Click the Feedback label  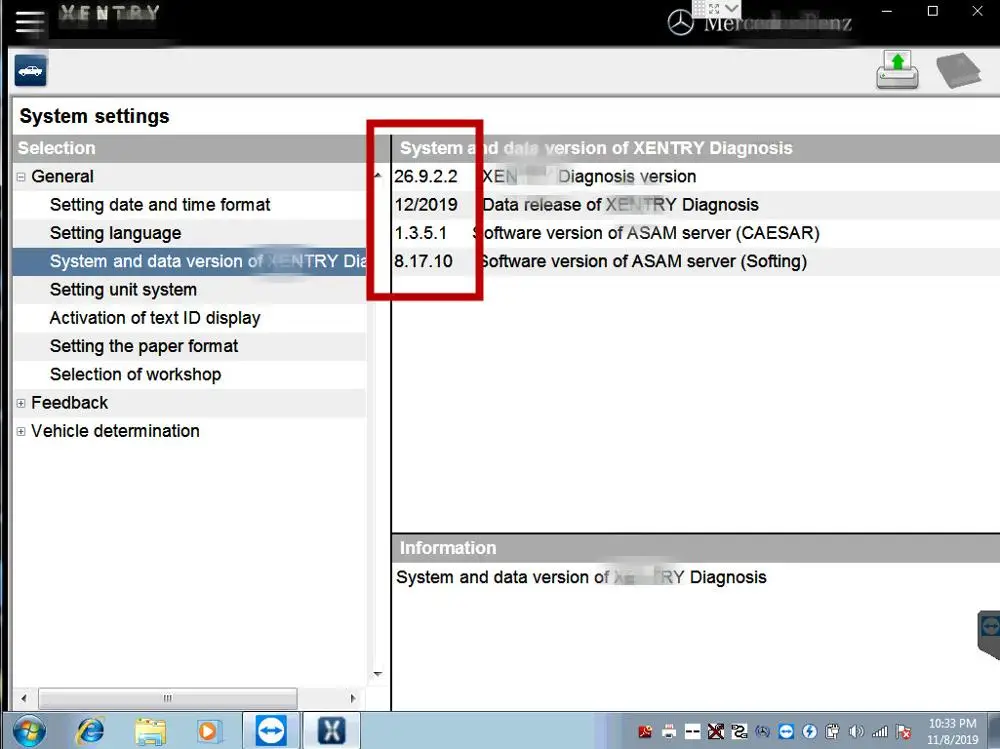pyautogui.click(x=70, y=403)
